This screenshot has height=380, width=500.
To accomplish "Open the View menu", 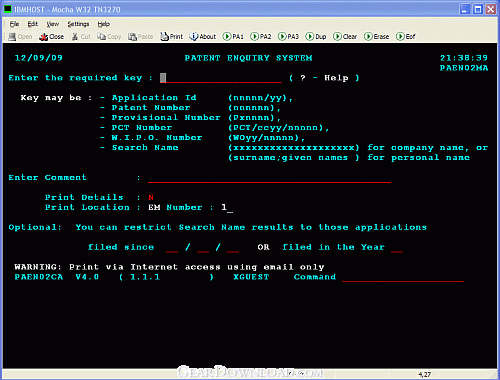I will pos(53,24).
